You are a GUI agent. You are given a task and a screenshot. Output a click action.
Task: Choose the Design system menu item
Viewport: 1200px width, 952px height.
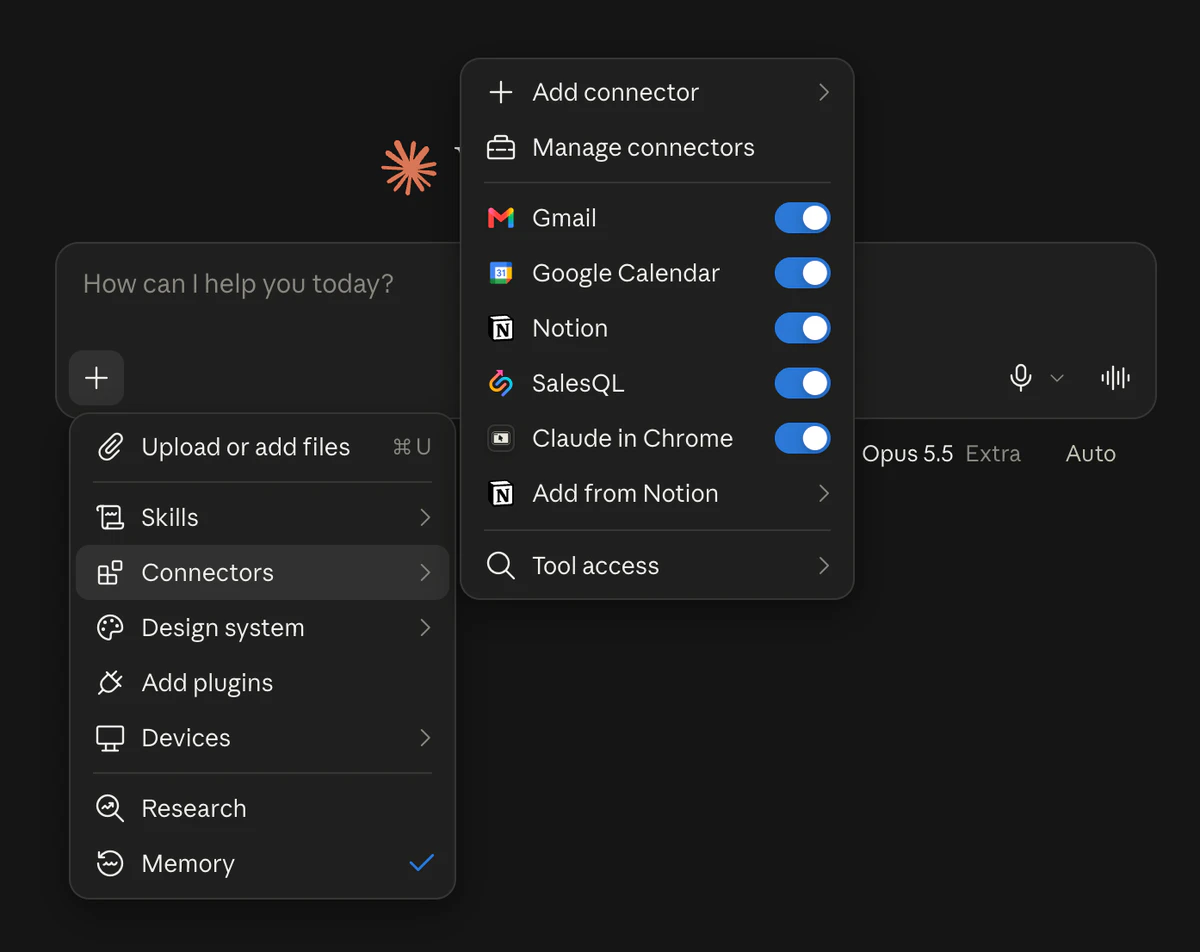click(263, 628)
